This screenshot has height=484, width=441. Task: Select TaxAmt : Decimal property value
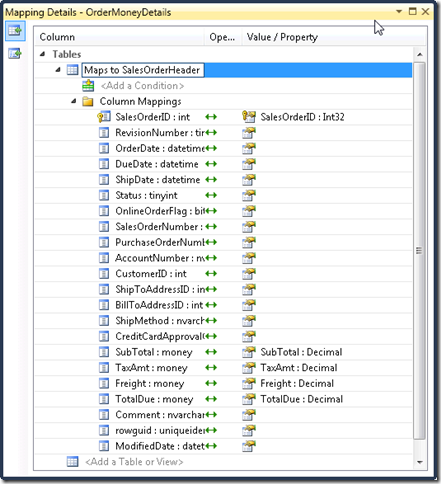[299, 368]
